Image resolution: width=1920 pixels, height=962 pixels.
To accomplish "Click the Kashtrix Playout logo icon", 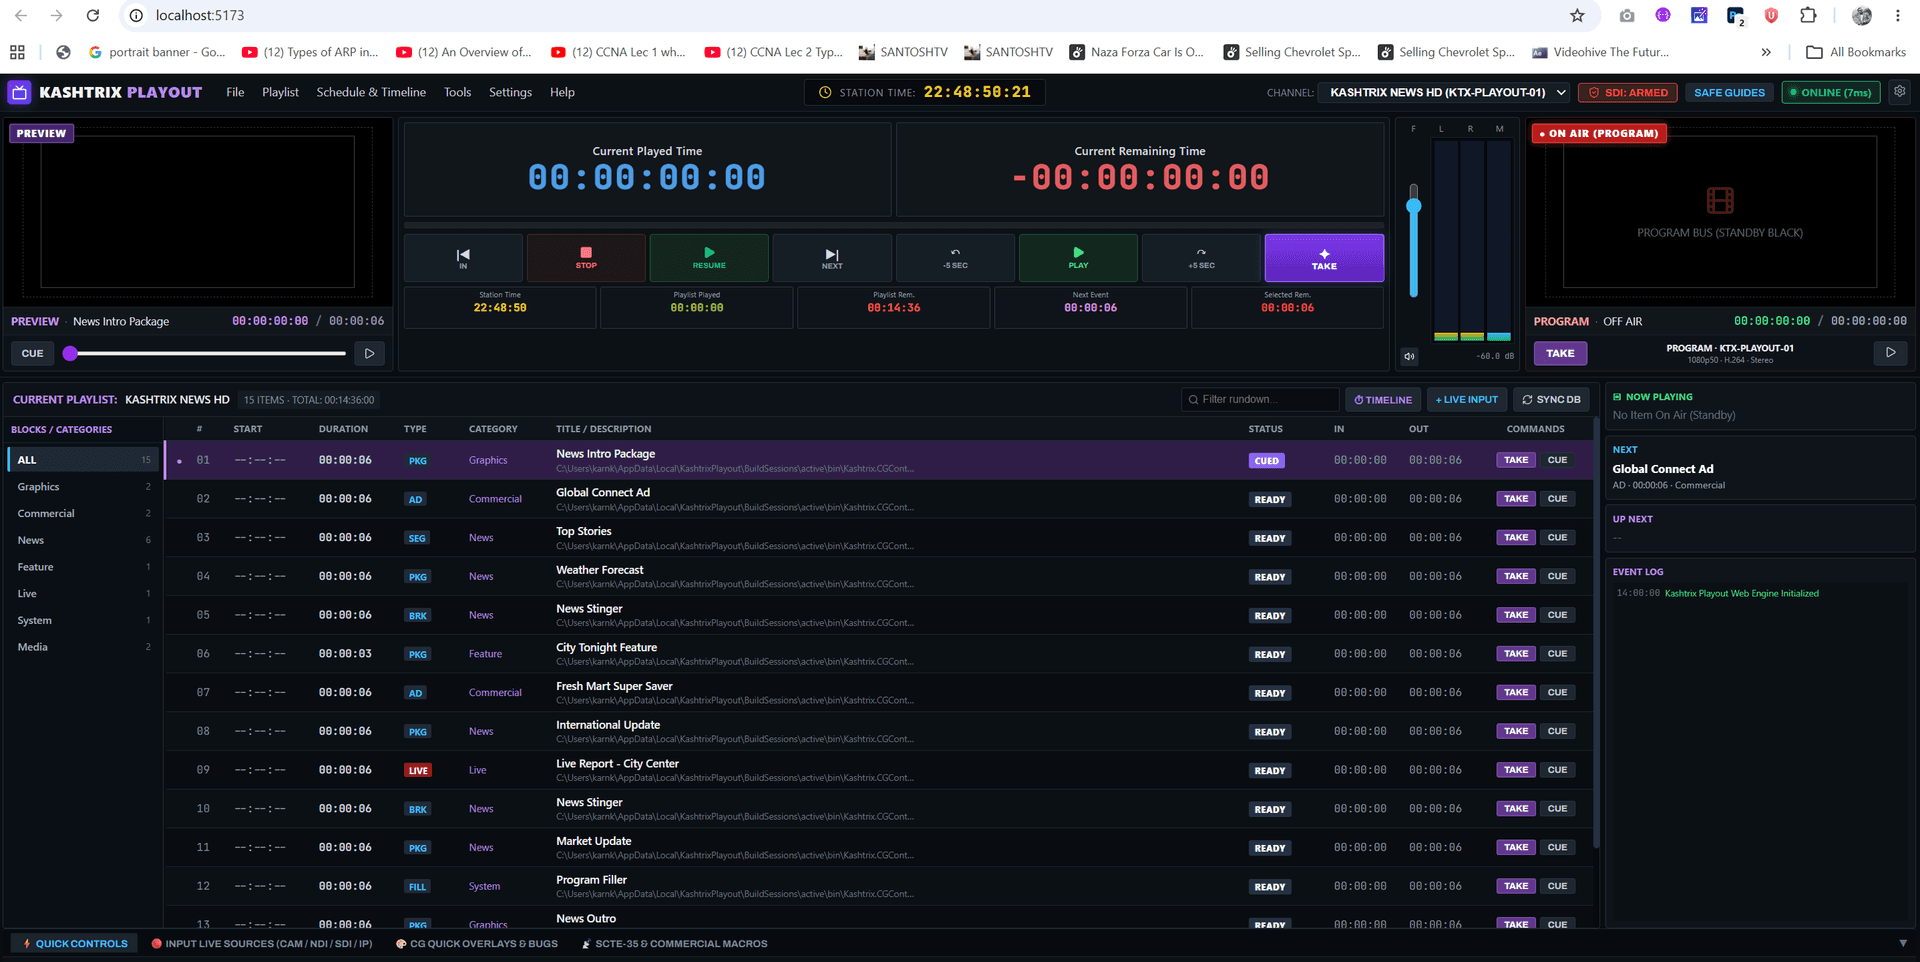I will click(x=19, y=92).
